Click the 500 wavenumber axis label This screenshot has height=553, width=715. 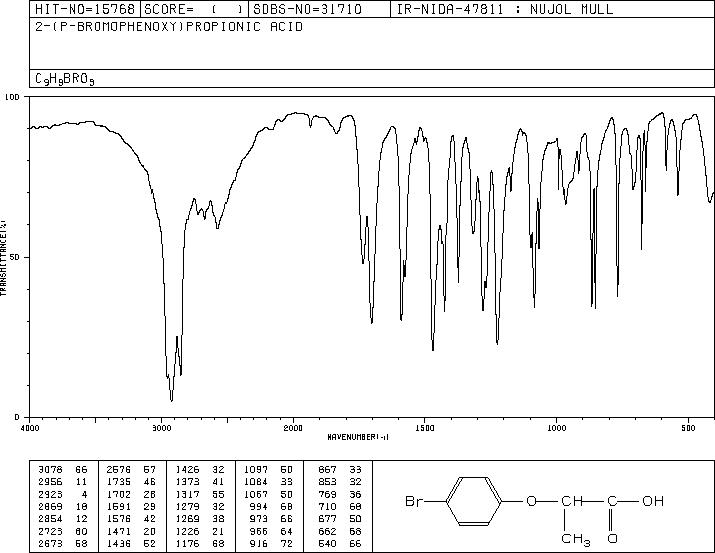click(689, 428)
